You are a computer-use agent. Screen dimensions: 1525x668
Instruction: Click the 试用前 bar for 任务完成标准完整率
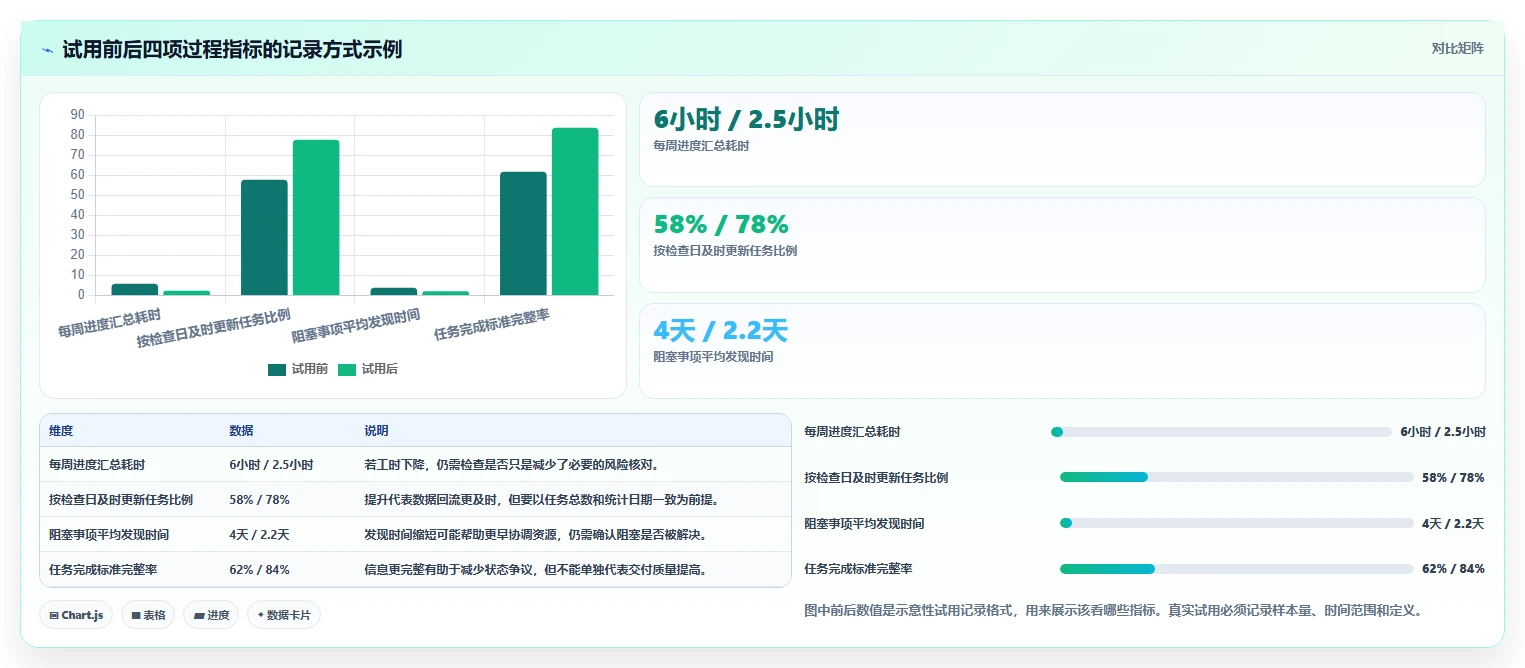point(523,233)
